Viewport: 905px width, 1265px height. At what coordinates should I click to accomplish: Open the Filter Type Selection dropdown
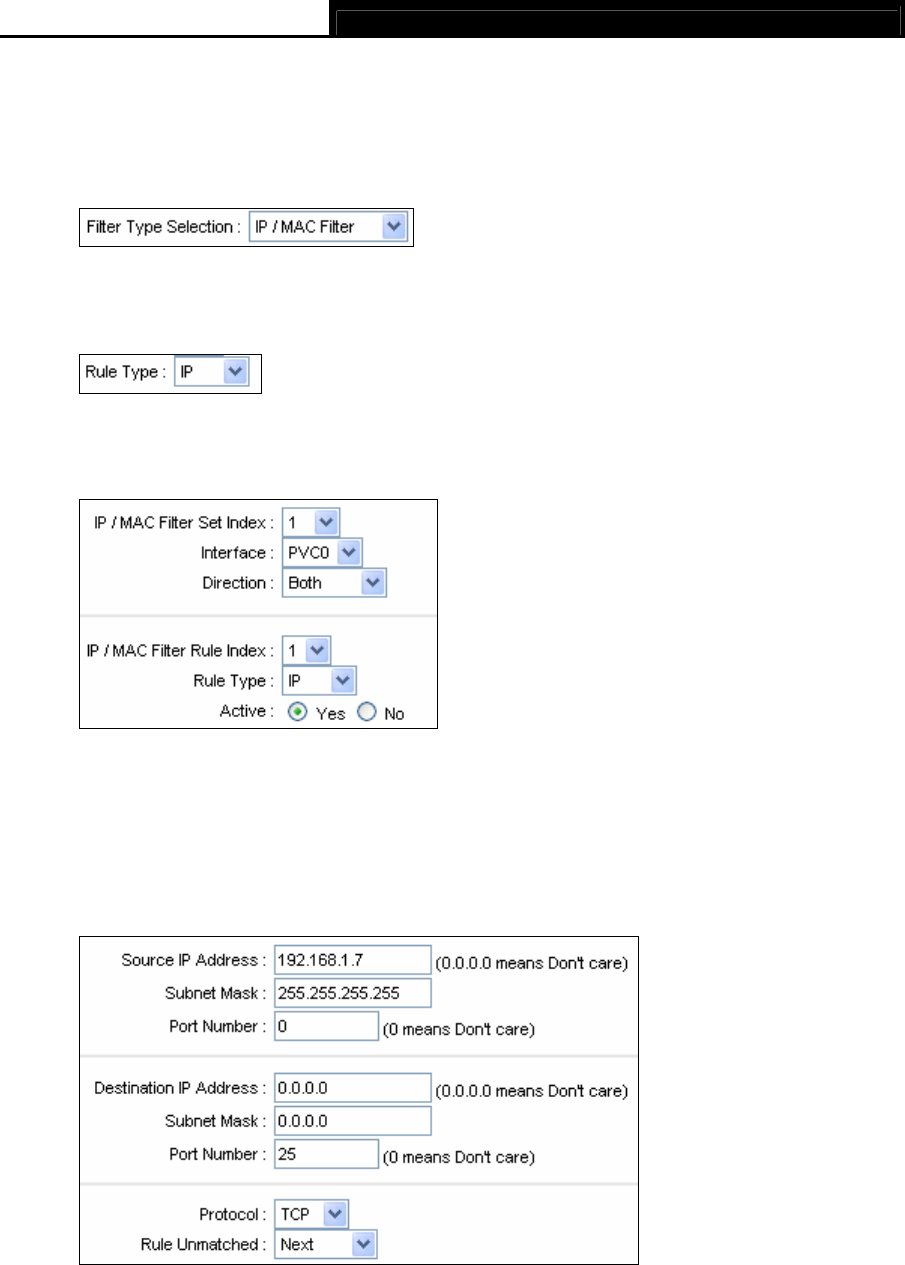(327, 228)
